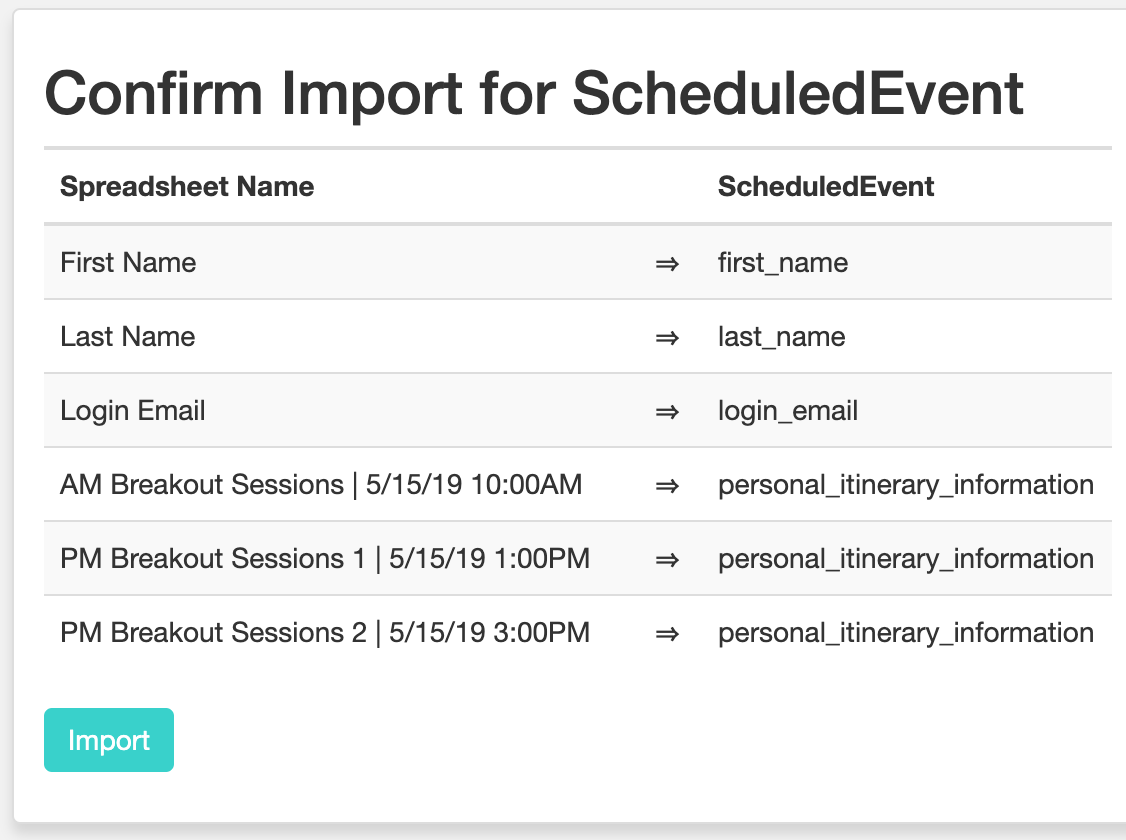Screen dimensions: 1126x840
Task: Click the arrow for PM Breakout Sessions 2
Action: 668,632
